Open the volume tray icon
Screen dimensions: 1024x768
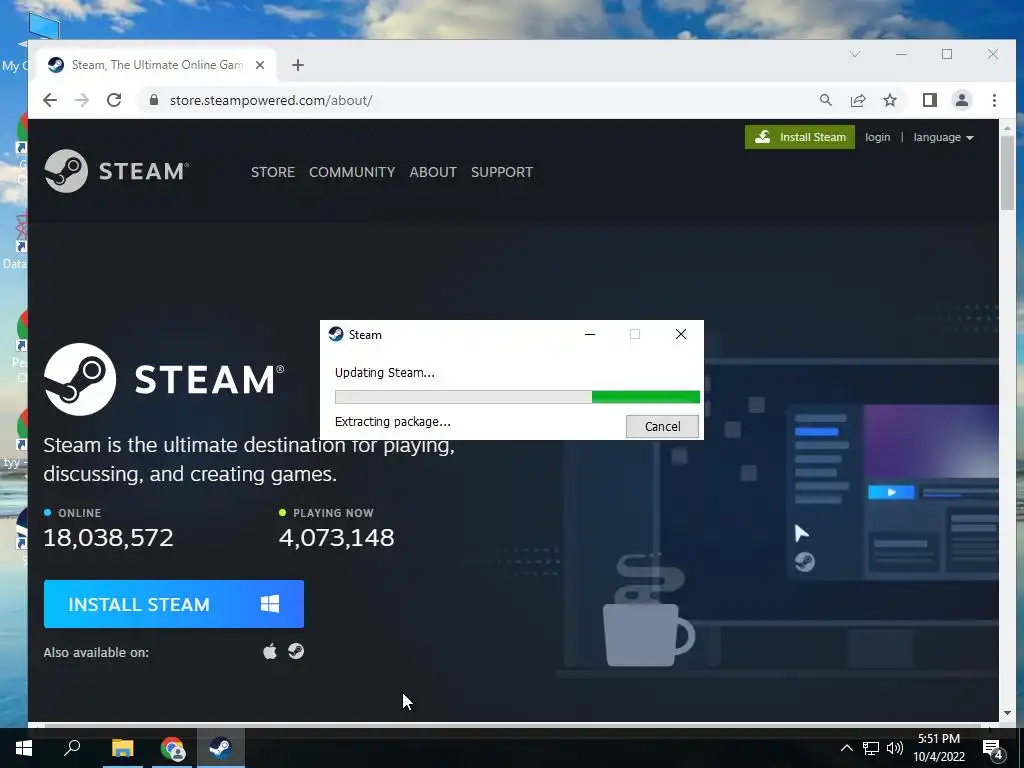[x=895, y=748]
